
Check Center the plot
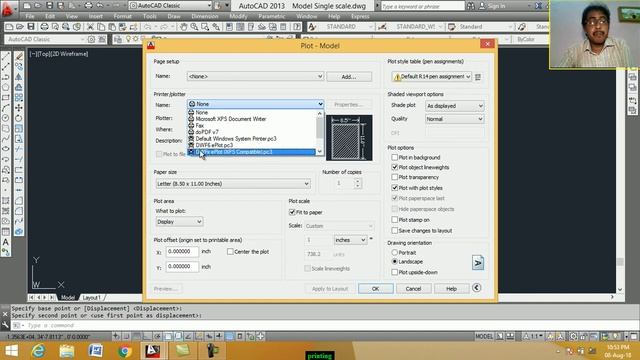pyautogui.click(x=230, y=252)
